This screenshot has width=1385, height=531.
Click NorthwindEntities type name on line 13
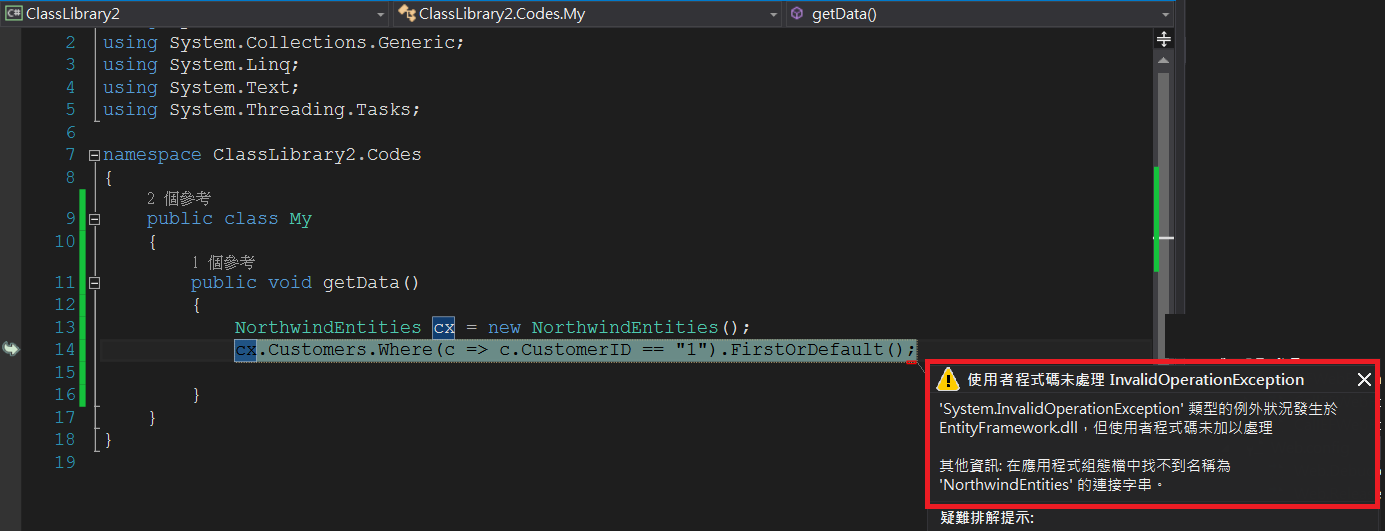328,327
